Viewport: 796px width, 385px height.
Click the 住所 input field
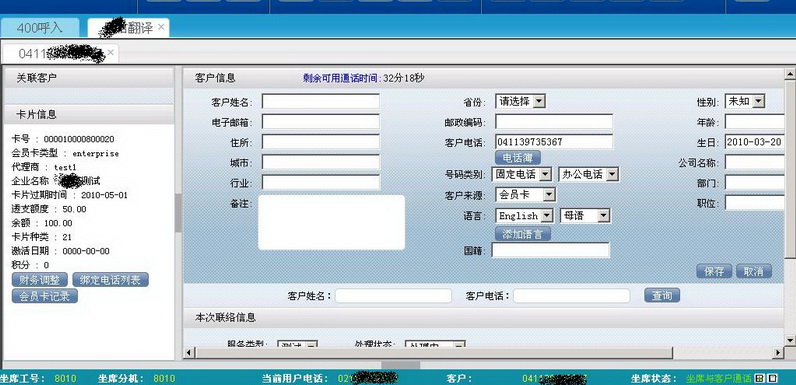tap(321, 142)
